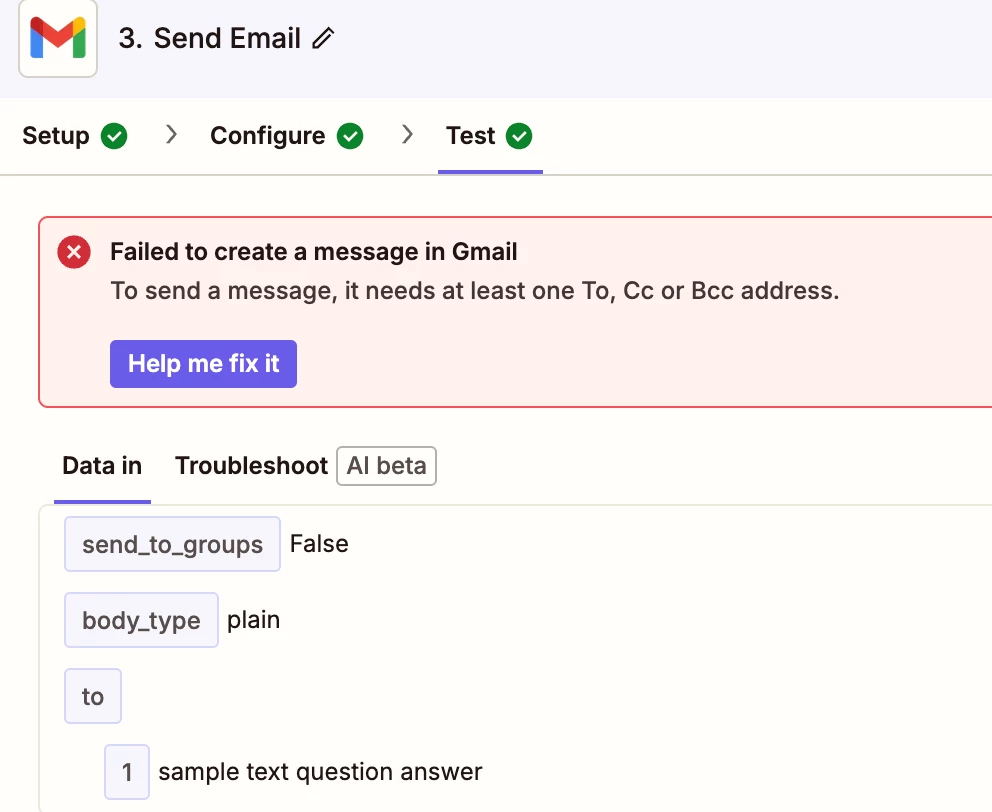Click the index 1 item under 'to'
The image size is (992, 812).
[127, 772]
